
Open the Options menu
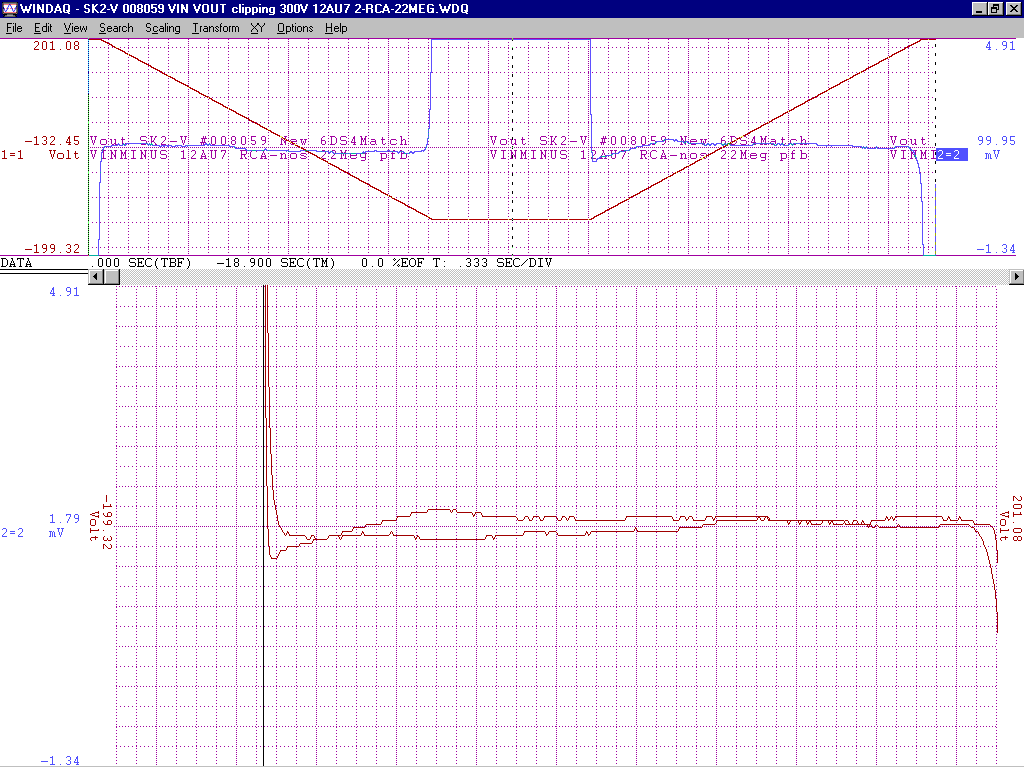pos(295,28)
